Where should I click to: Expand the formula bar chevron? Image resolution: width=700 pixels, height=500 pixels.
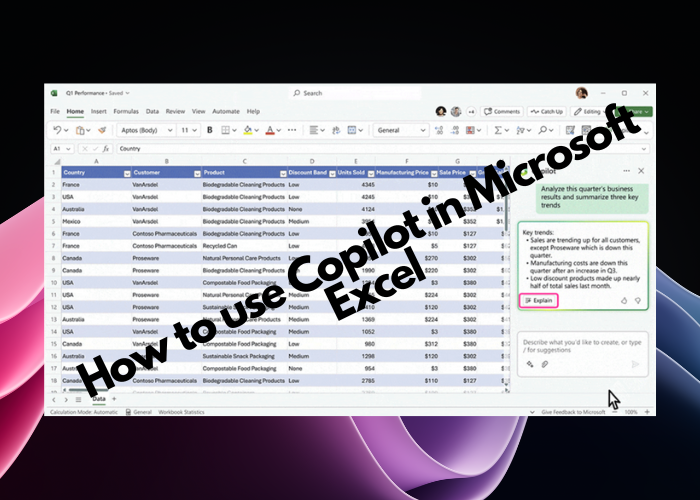point(643,149)
